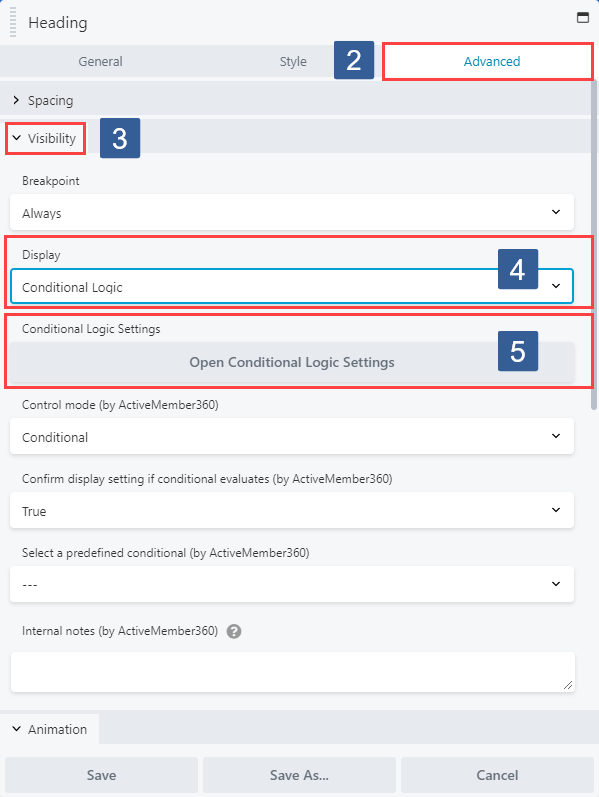Image resolution: width=599 pixels, height=797 pixels.
Task: Click the panel's vertical scrollbar
Action: pos(594,244)
